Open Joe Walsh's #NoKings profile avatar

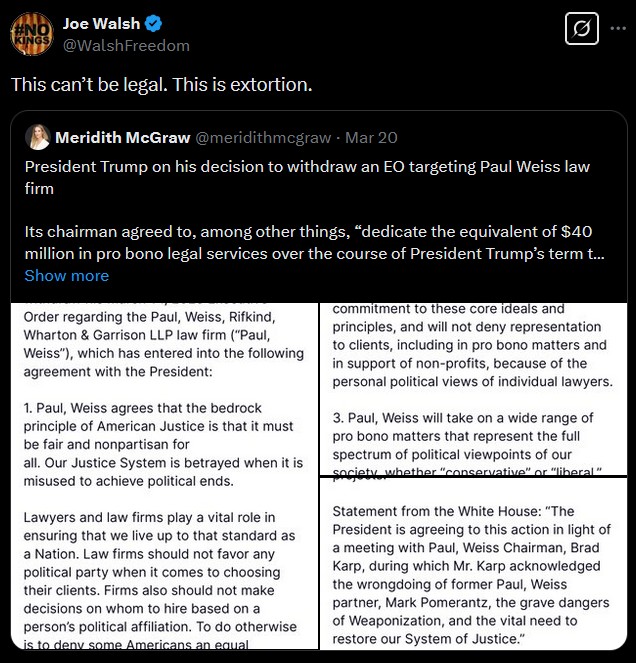point(32,34)
